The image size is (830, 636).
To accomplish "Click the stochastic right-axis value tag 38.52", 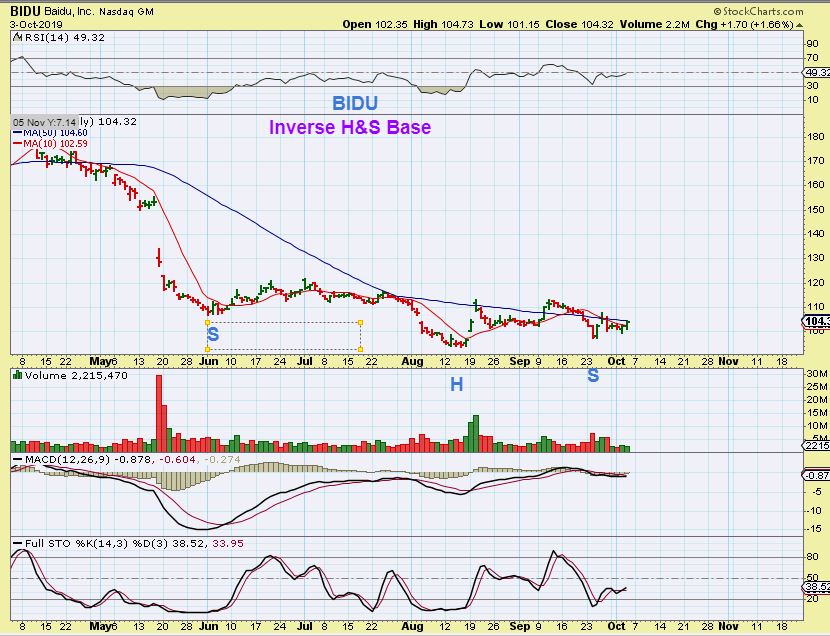I will pos(817,587).
